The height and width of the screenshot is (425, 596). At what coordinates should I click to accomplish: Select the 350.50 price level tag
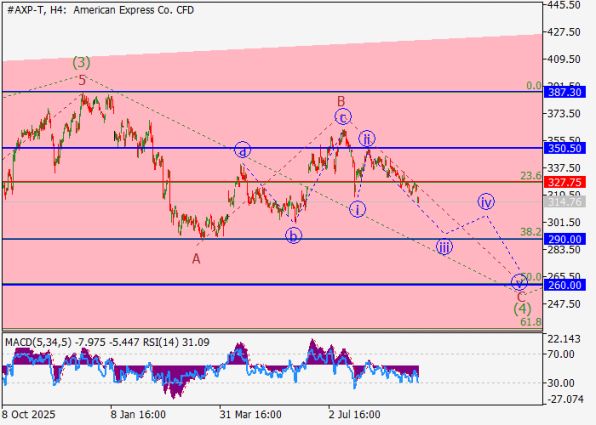(x=565, y=148)
